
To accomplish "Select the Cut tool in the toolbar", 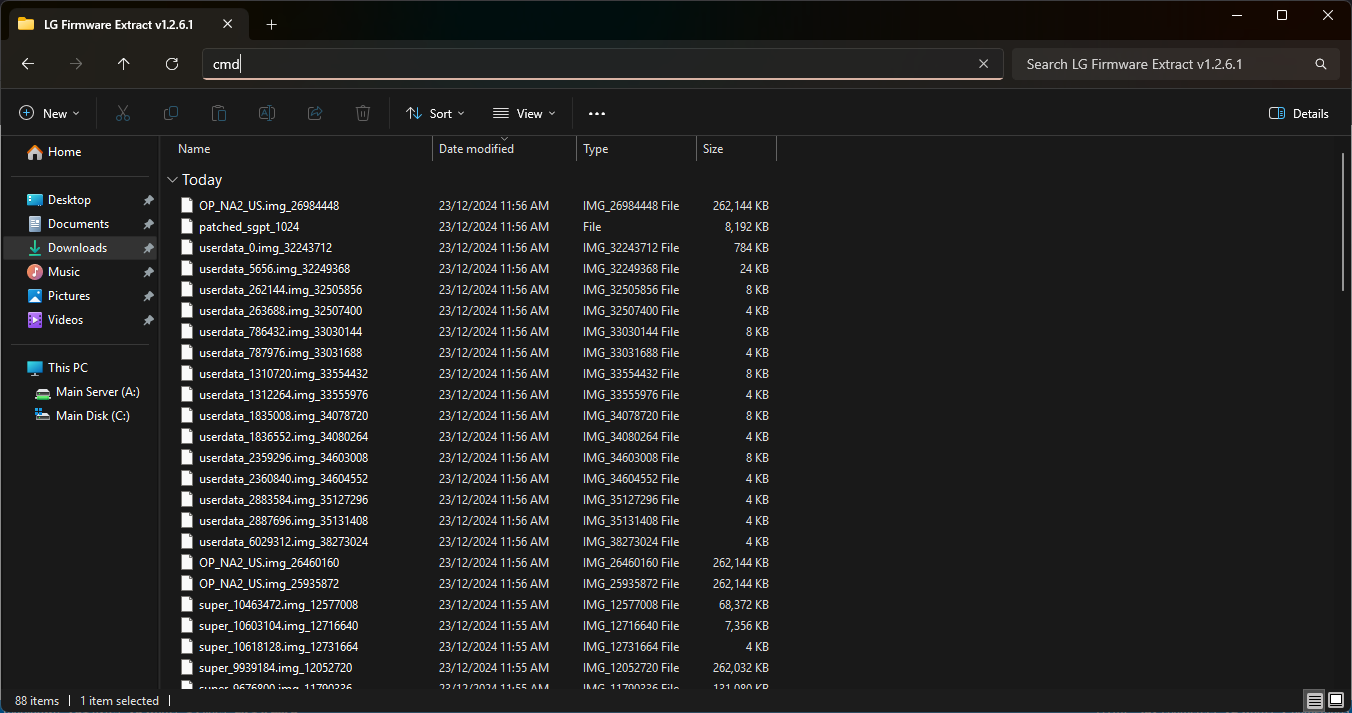I will (x=122, y=113).
